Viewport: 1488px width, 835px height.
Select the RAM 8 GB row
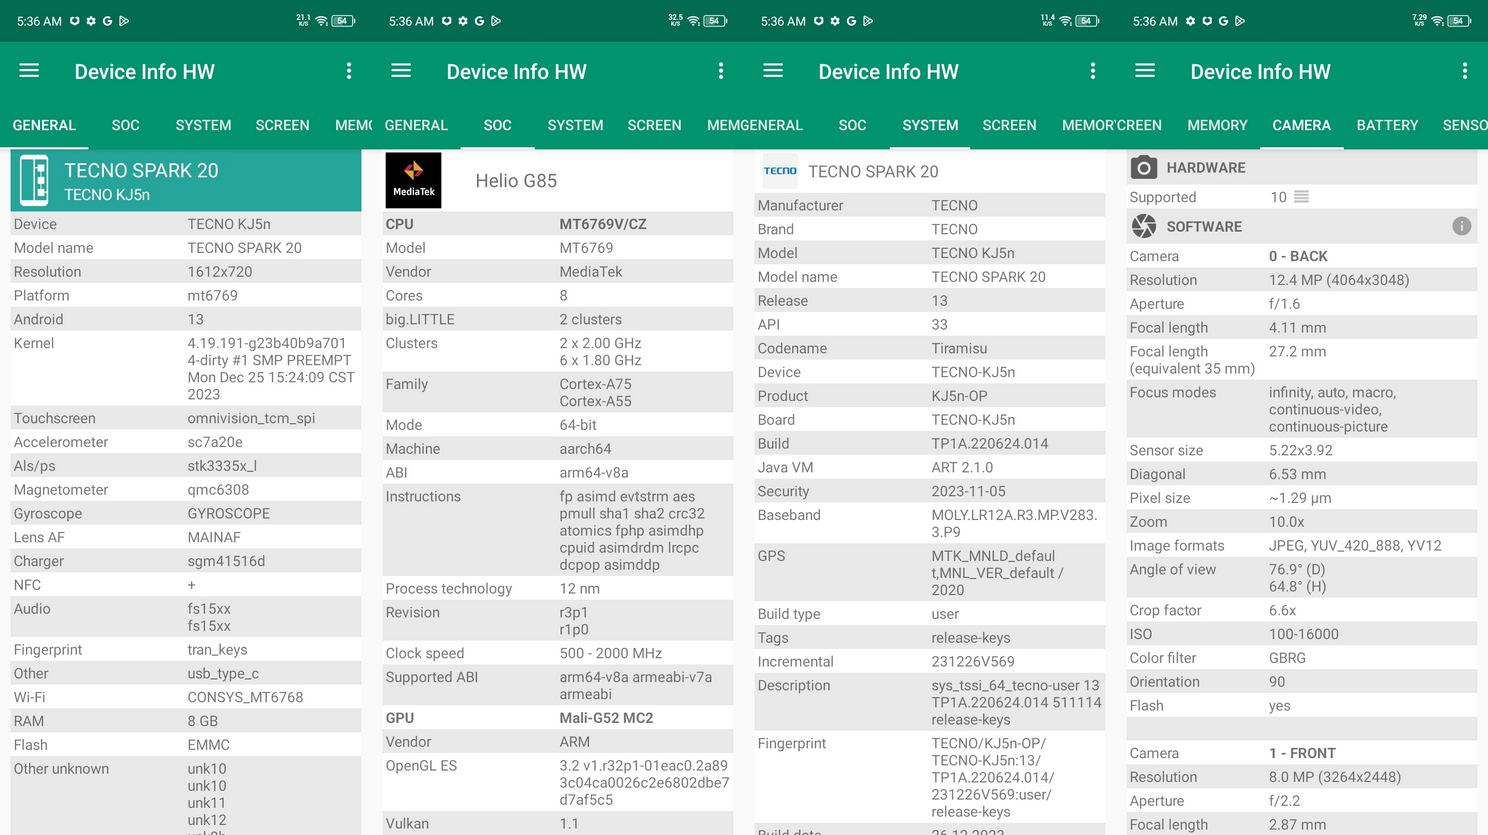186,721
